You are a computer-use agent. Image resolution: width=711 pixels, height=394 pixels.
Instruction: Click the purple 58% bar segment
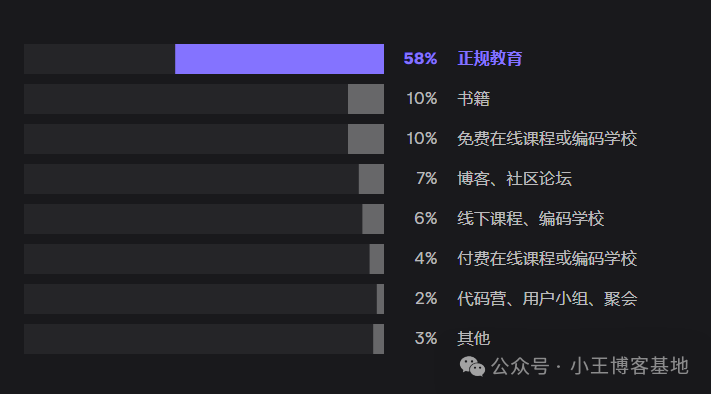point(279,59)
